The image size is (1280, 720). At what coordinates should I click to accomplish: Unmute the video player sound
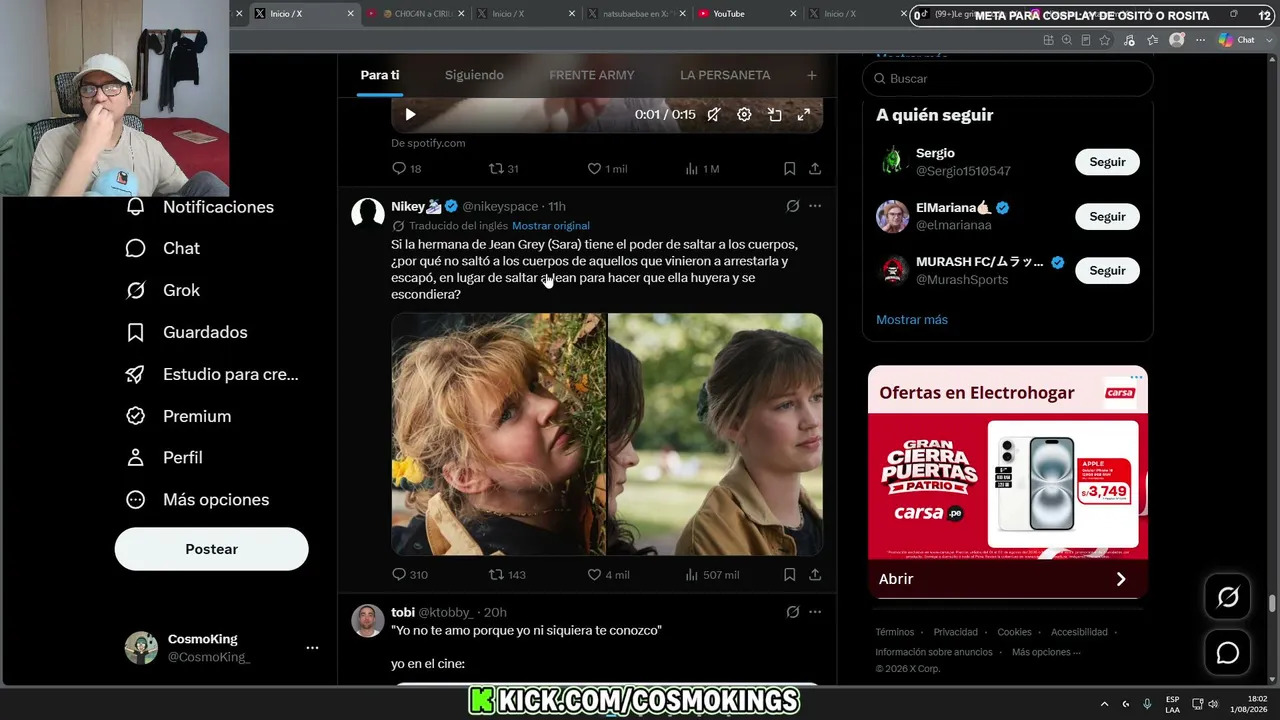pyautogui.click(x=714, y=114)
